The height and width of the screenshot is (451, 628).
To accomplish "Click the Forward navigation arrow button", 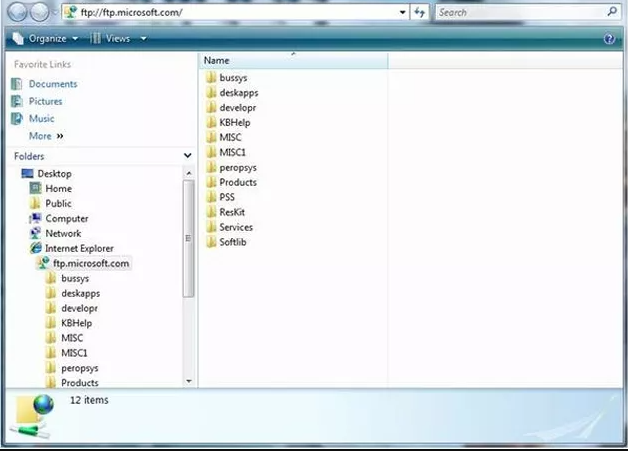I will [39, 12].
